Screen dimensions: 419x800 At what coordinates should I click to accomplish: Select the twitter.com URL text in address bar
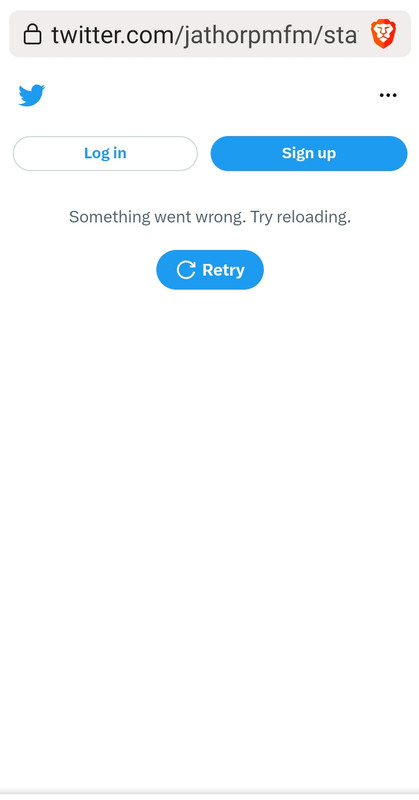204,35
